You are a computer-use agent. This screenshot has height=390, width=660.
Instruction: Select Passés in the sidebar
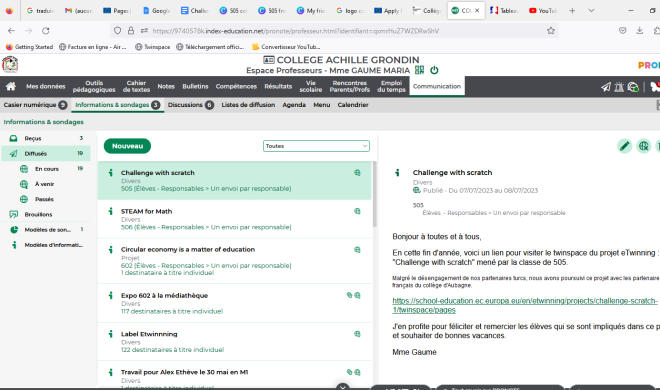51,199
